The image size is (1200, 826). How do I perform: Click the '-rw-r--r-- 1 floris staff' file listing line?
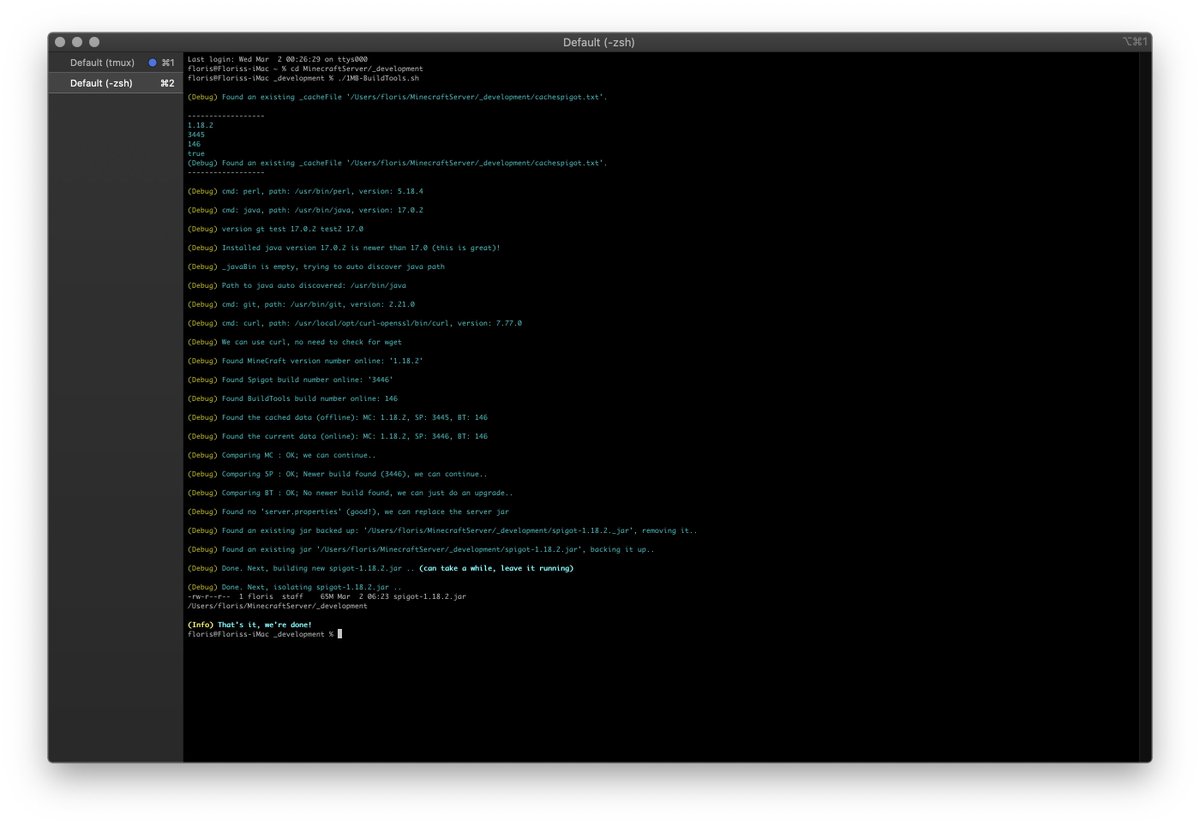coord(326,596)
